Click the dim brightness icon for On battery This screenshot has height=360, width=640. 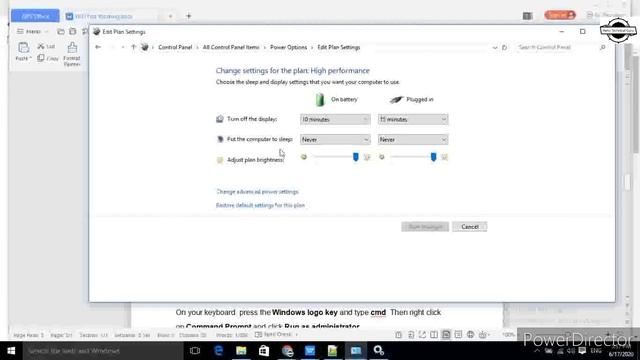point(304,157)
